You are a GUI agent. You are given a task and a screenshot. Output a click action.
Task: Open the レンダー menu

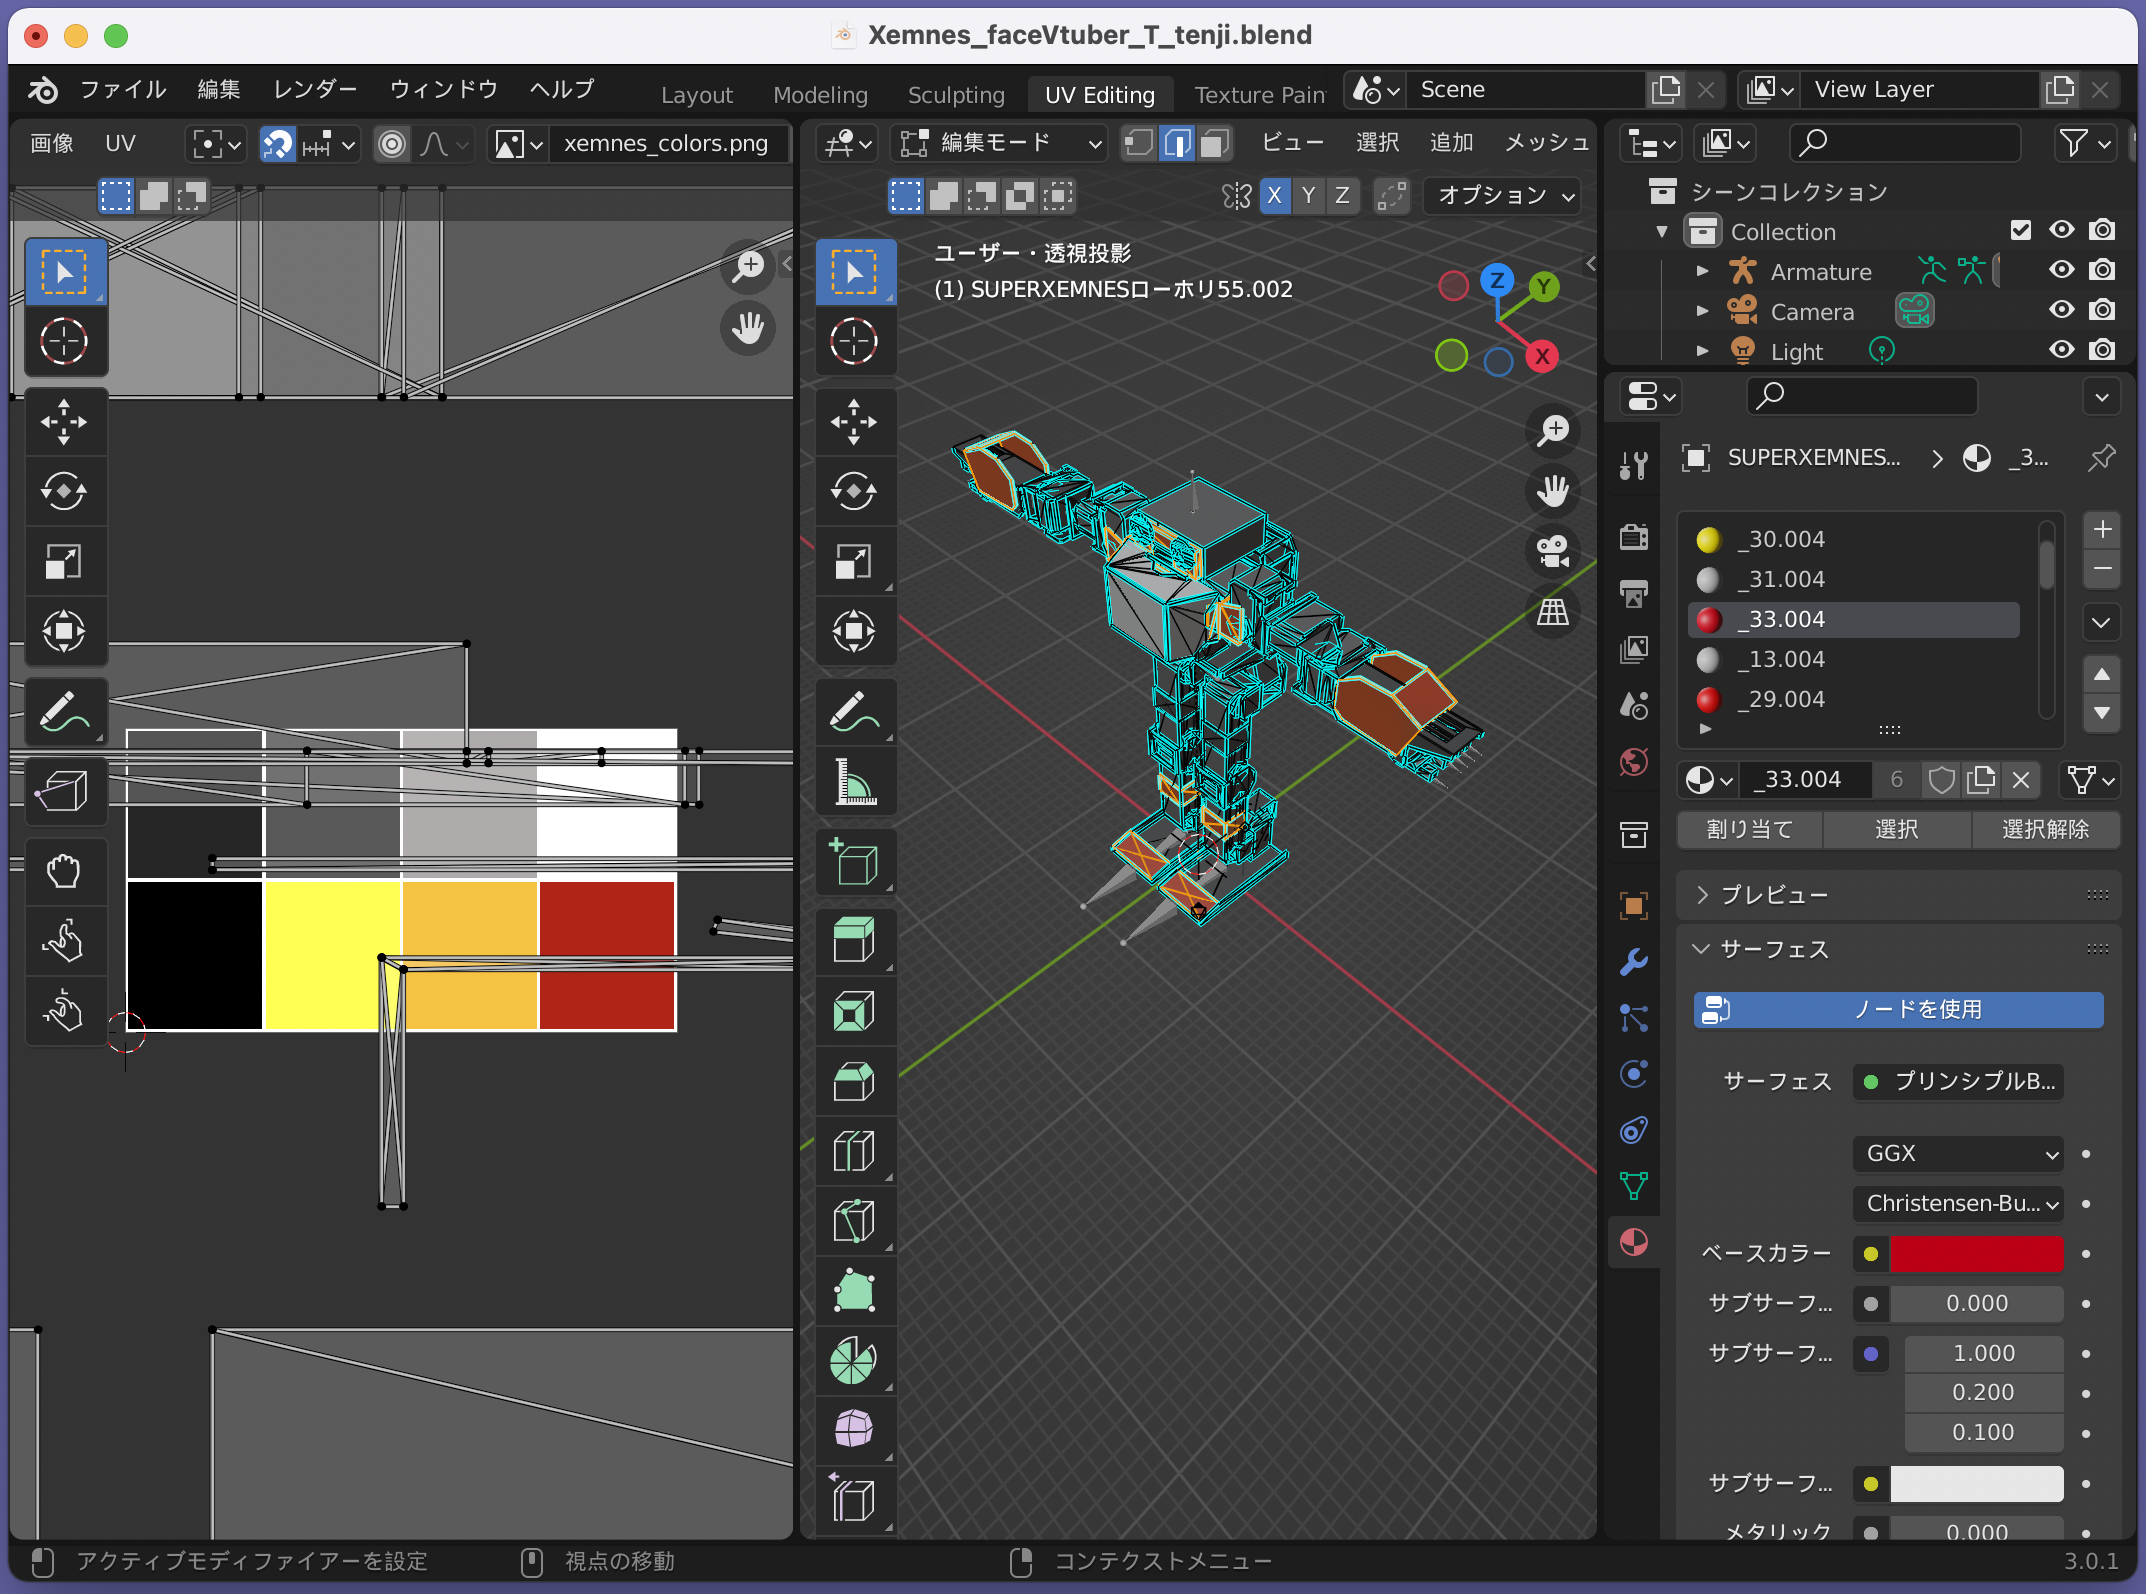pos(314,89)
